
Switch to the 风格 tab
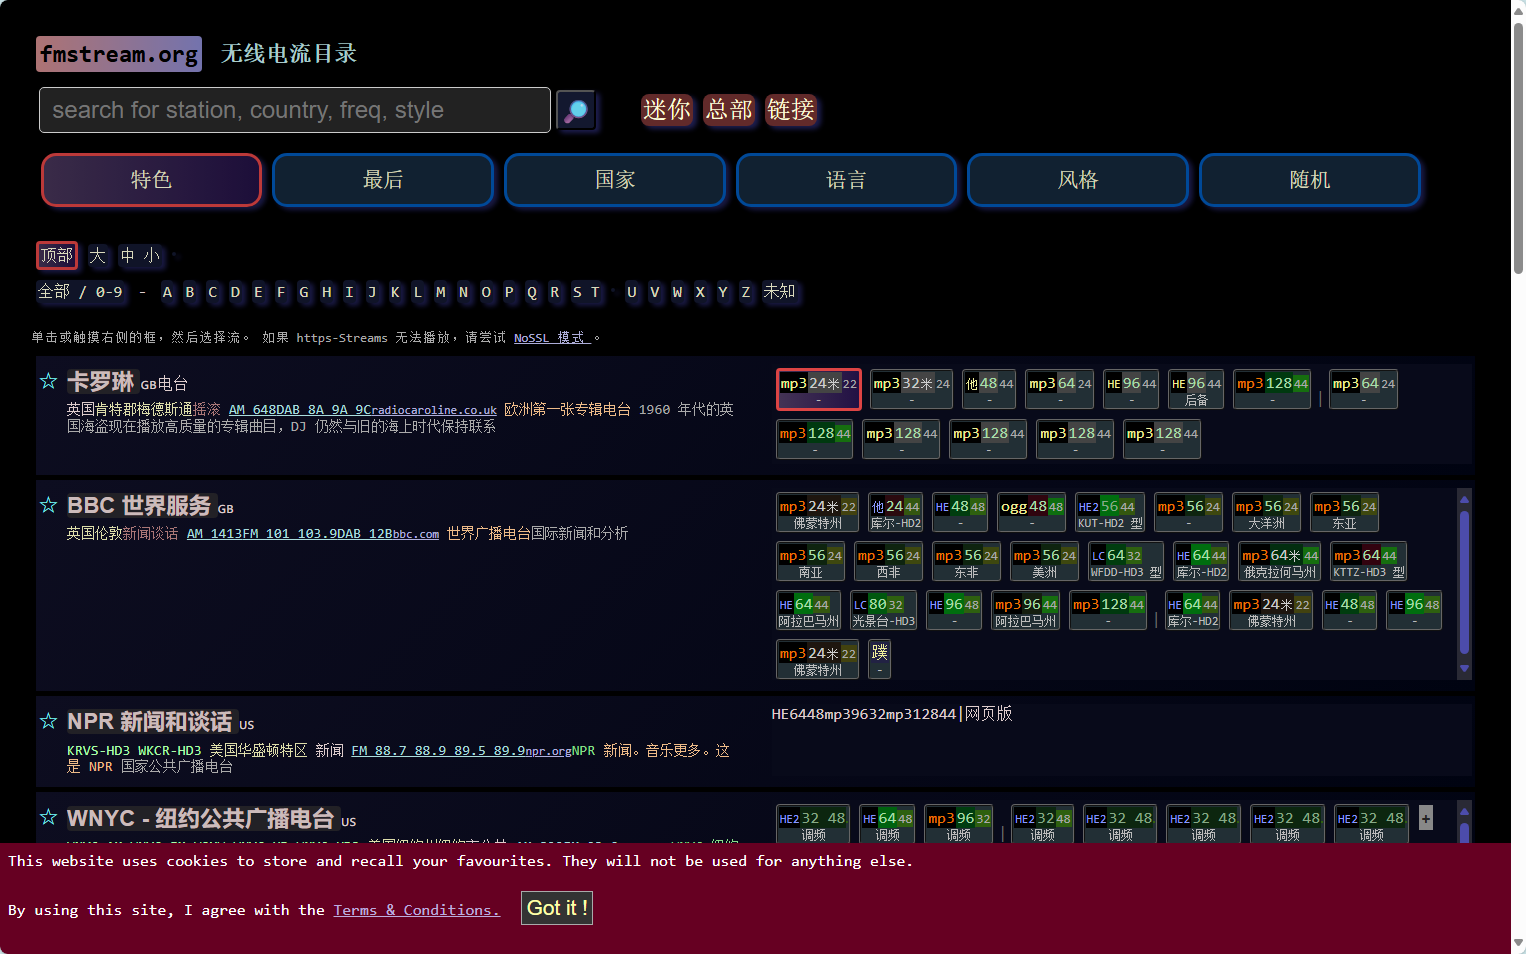point(1078,180)
